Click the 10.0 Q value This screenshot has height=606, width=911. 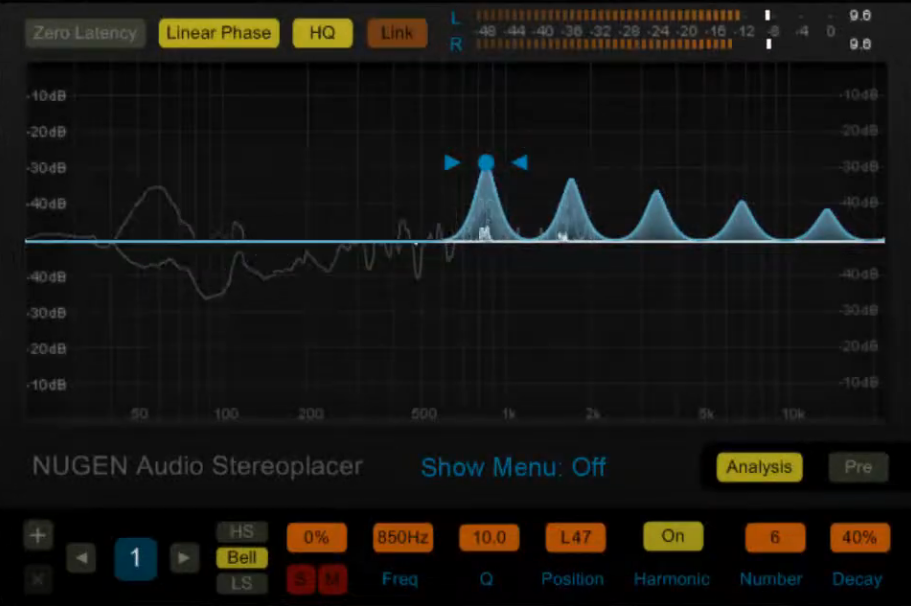489,537
